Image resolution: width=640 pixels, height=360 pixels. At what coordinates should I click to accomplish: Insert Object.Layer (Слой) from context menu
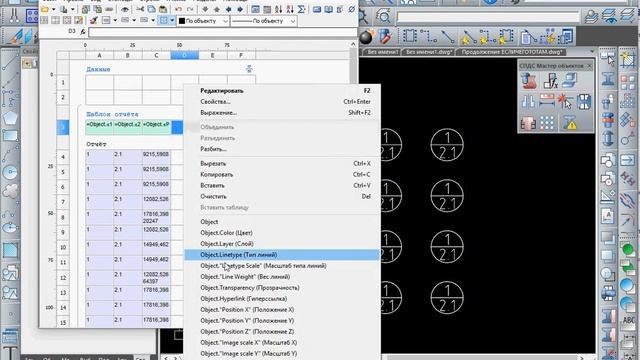282,244
